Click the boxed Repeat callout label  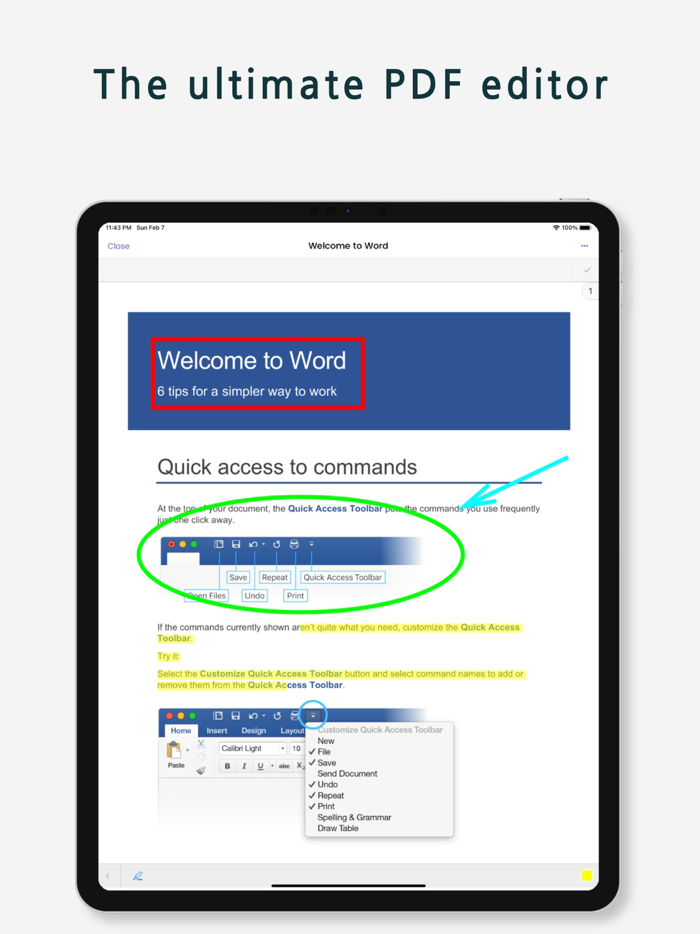pos(275,577)
